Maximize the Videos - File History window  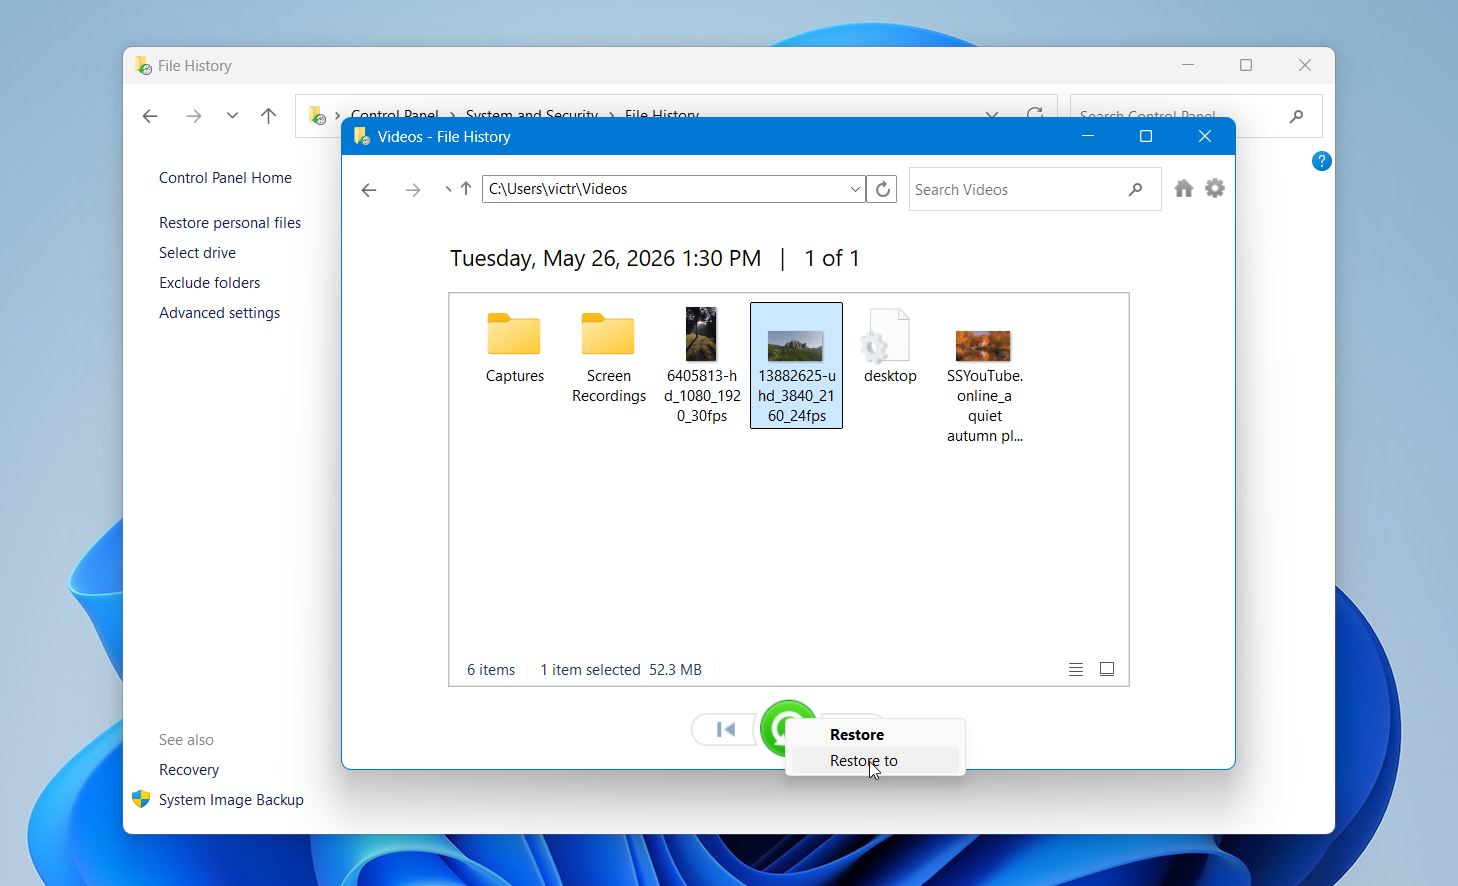tap(1146, 136)
